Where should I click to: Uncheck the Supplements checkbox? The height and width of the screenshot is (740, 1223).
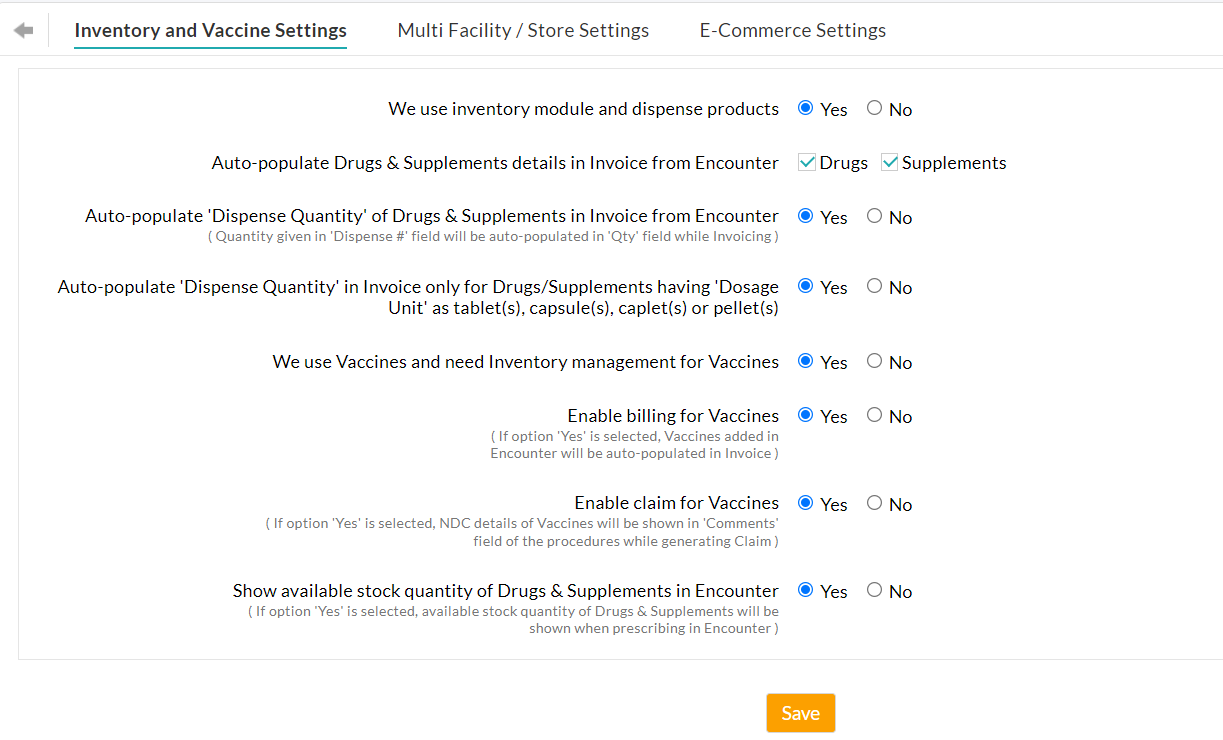click(889, 161)
